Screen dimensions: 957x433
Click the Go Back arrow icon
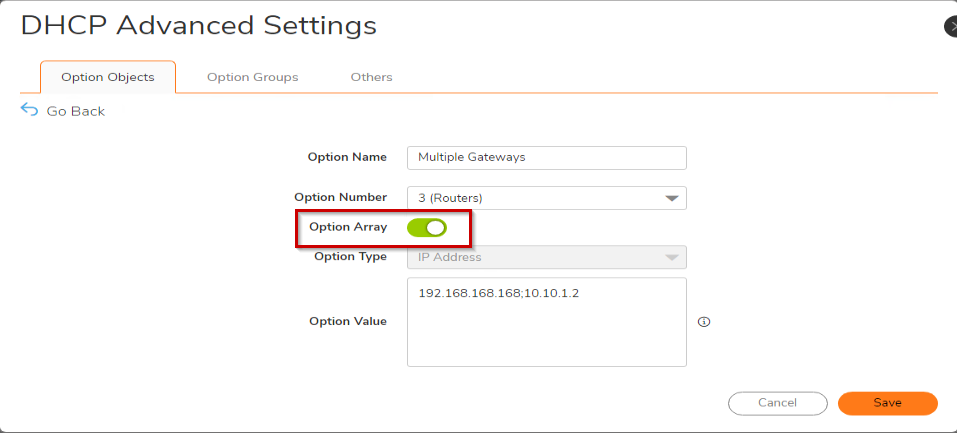point(29,110)
